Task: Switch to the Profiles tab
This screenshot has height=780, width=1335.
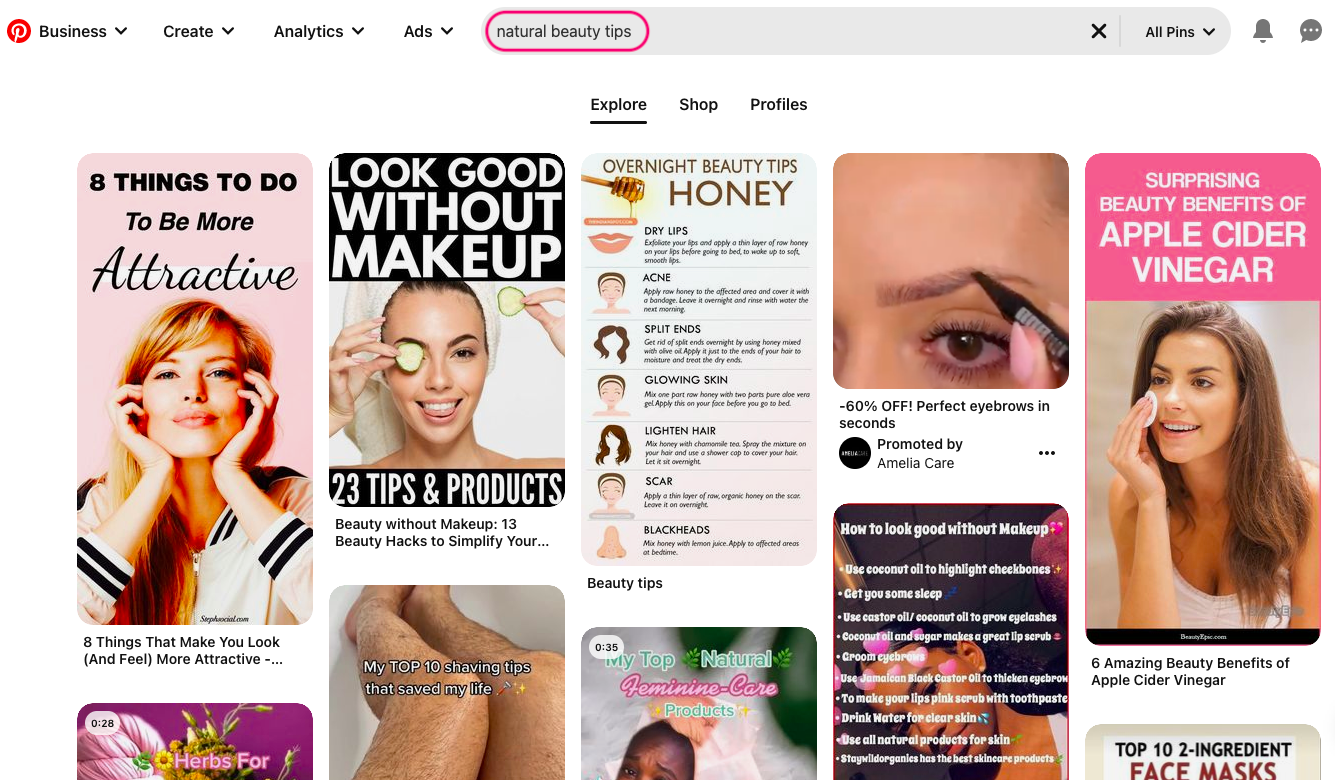Action: 778,104
